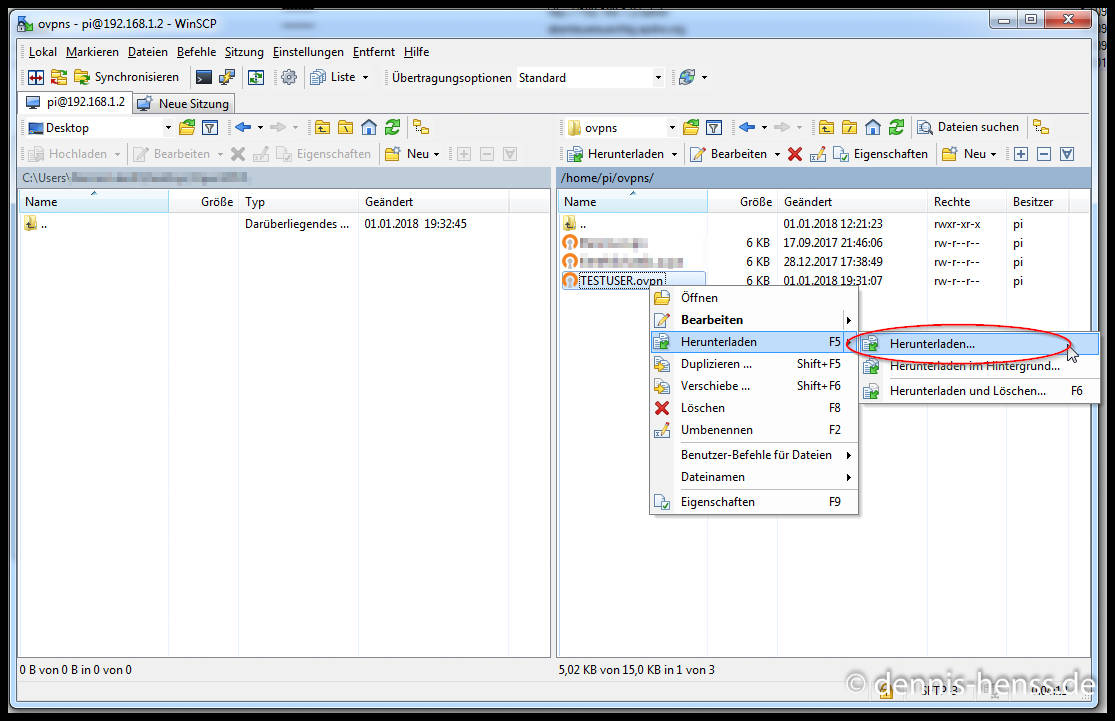This screenshot has width=1115, height=721.
Task: Choose Bearbeiten from the context menu
Action: point(754,320)
